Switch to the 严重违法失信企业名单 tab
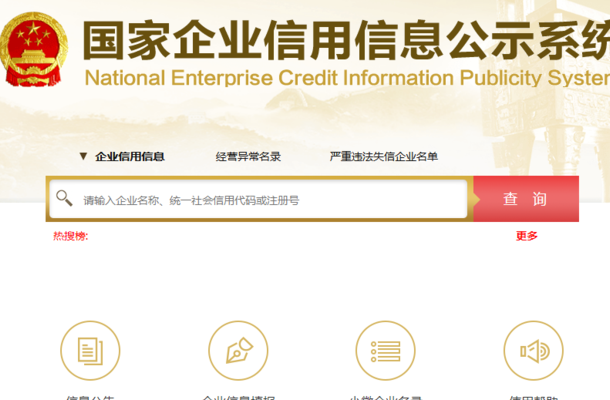Image resolution: width=610 pixels, height=400 pixels. [x=384, y=156]
